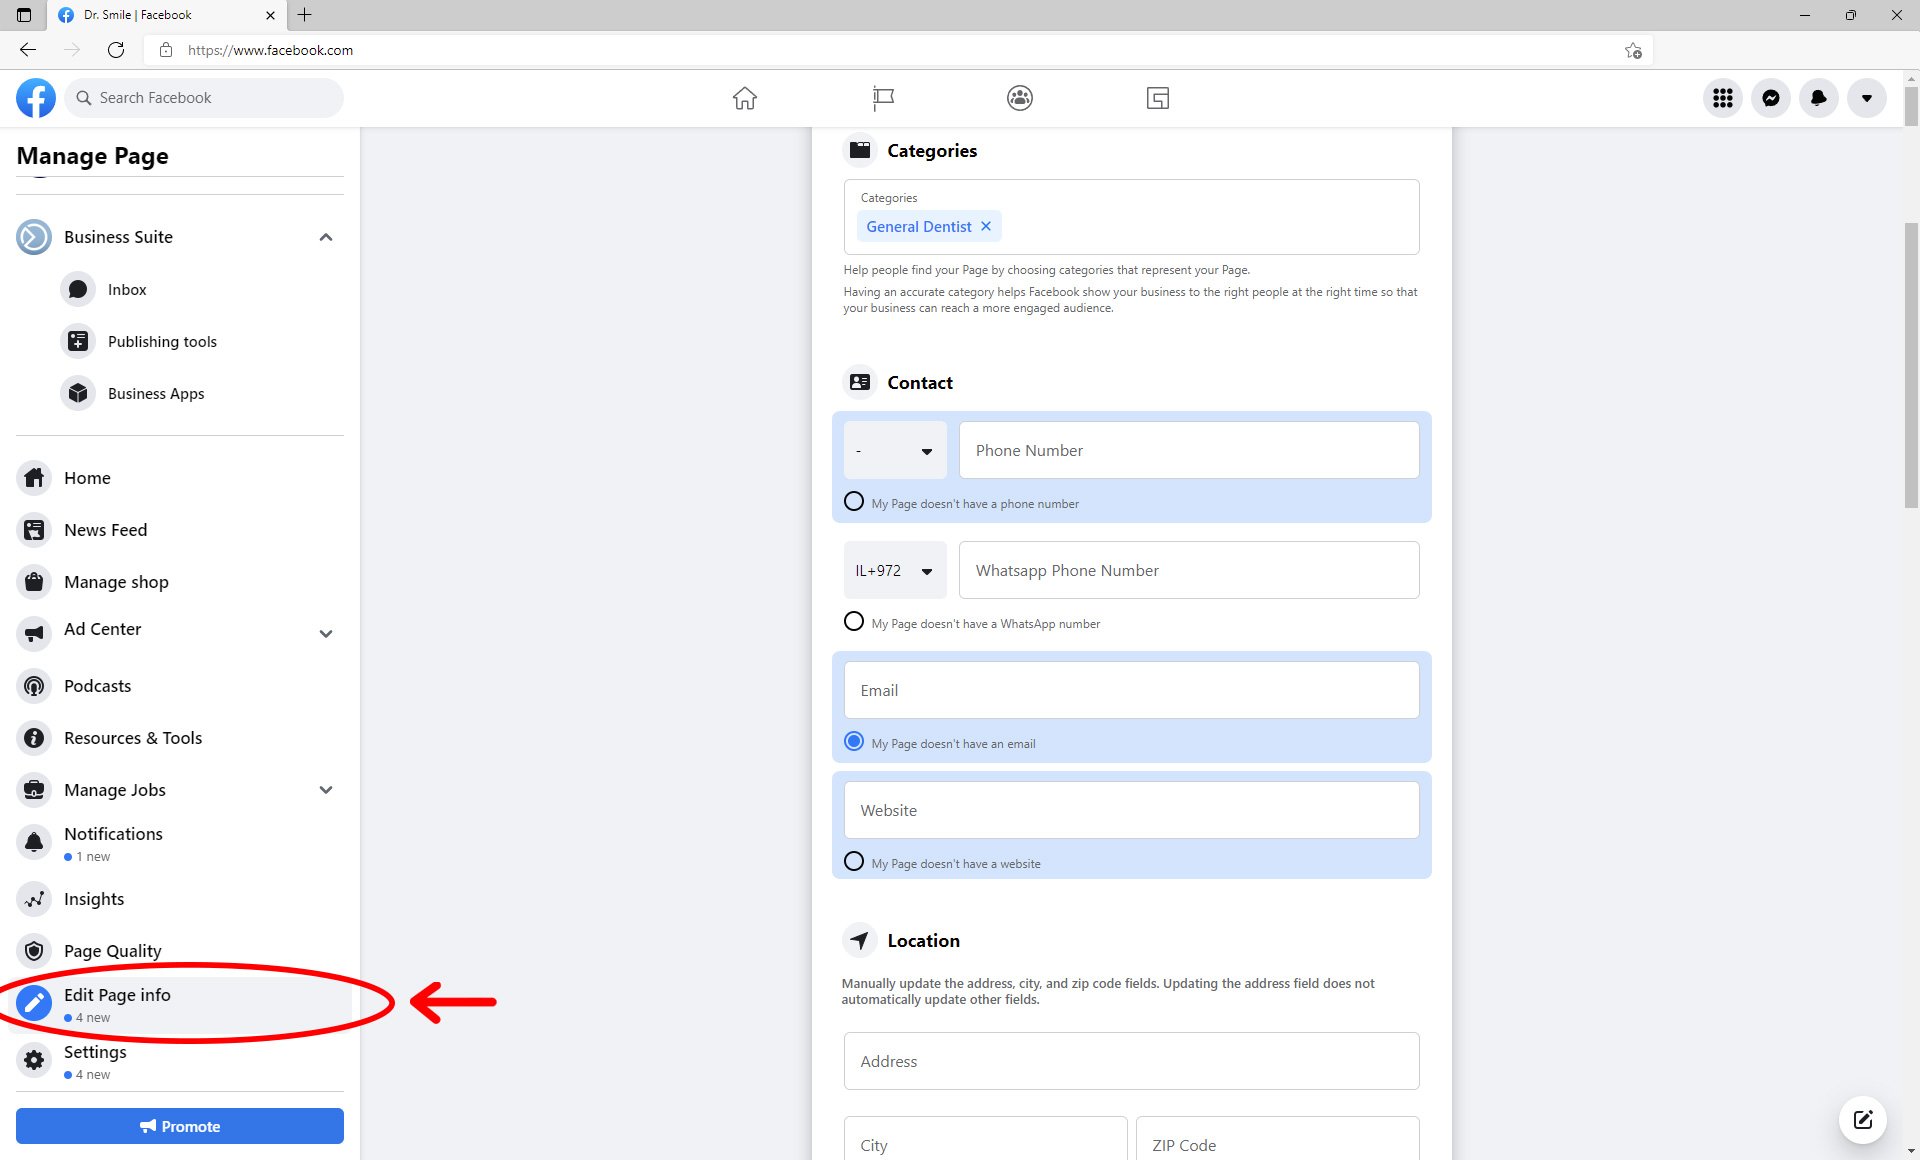Click the browser address bar URL
The image size is (1920, 1160).
[270, 50]
